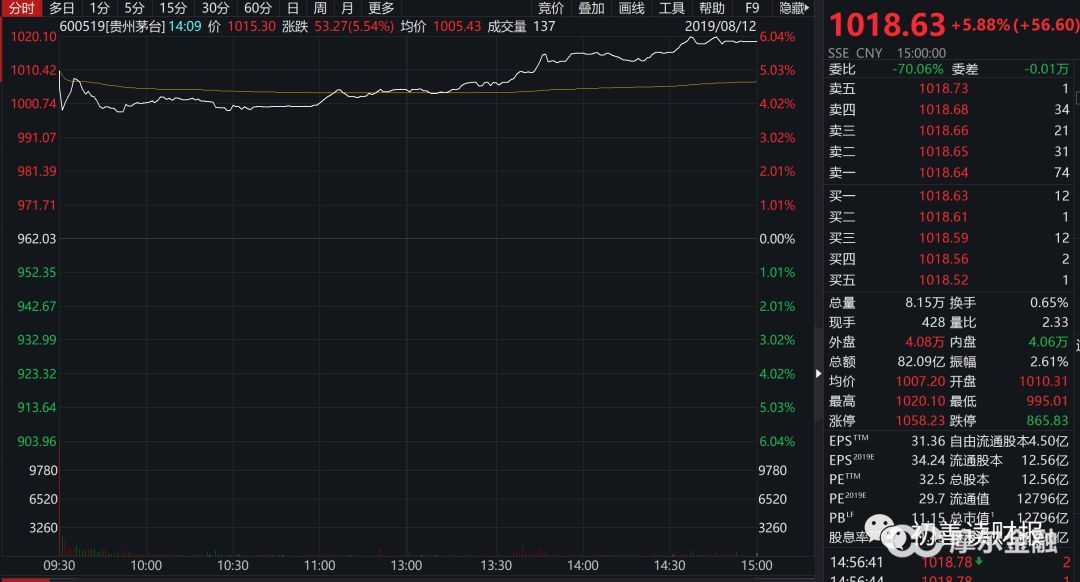
Task: Click the 涨停 value 1058.23
Action: (x=920, y=420)
